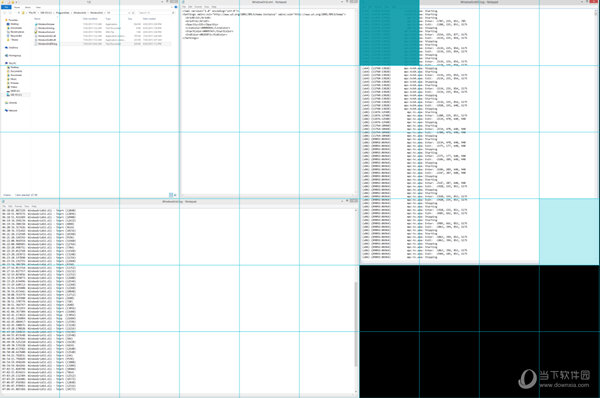Select Favorites in the navigation pane
Screen dimensions: 600x398
(x=12, y=20)
